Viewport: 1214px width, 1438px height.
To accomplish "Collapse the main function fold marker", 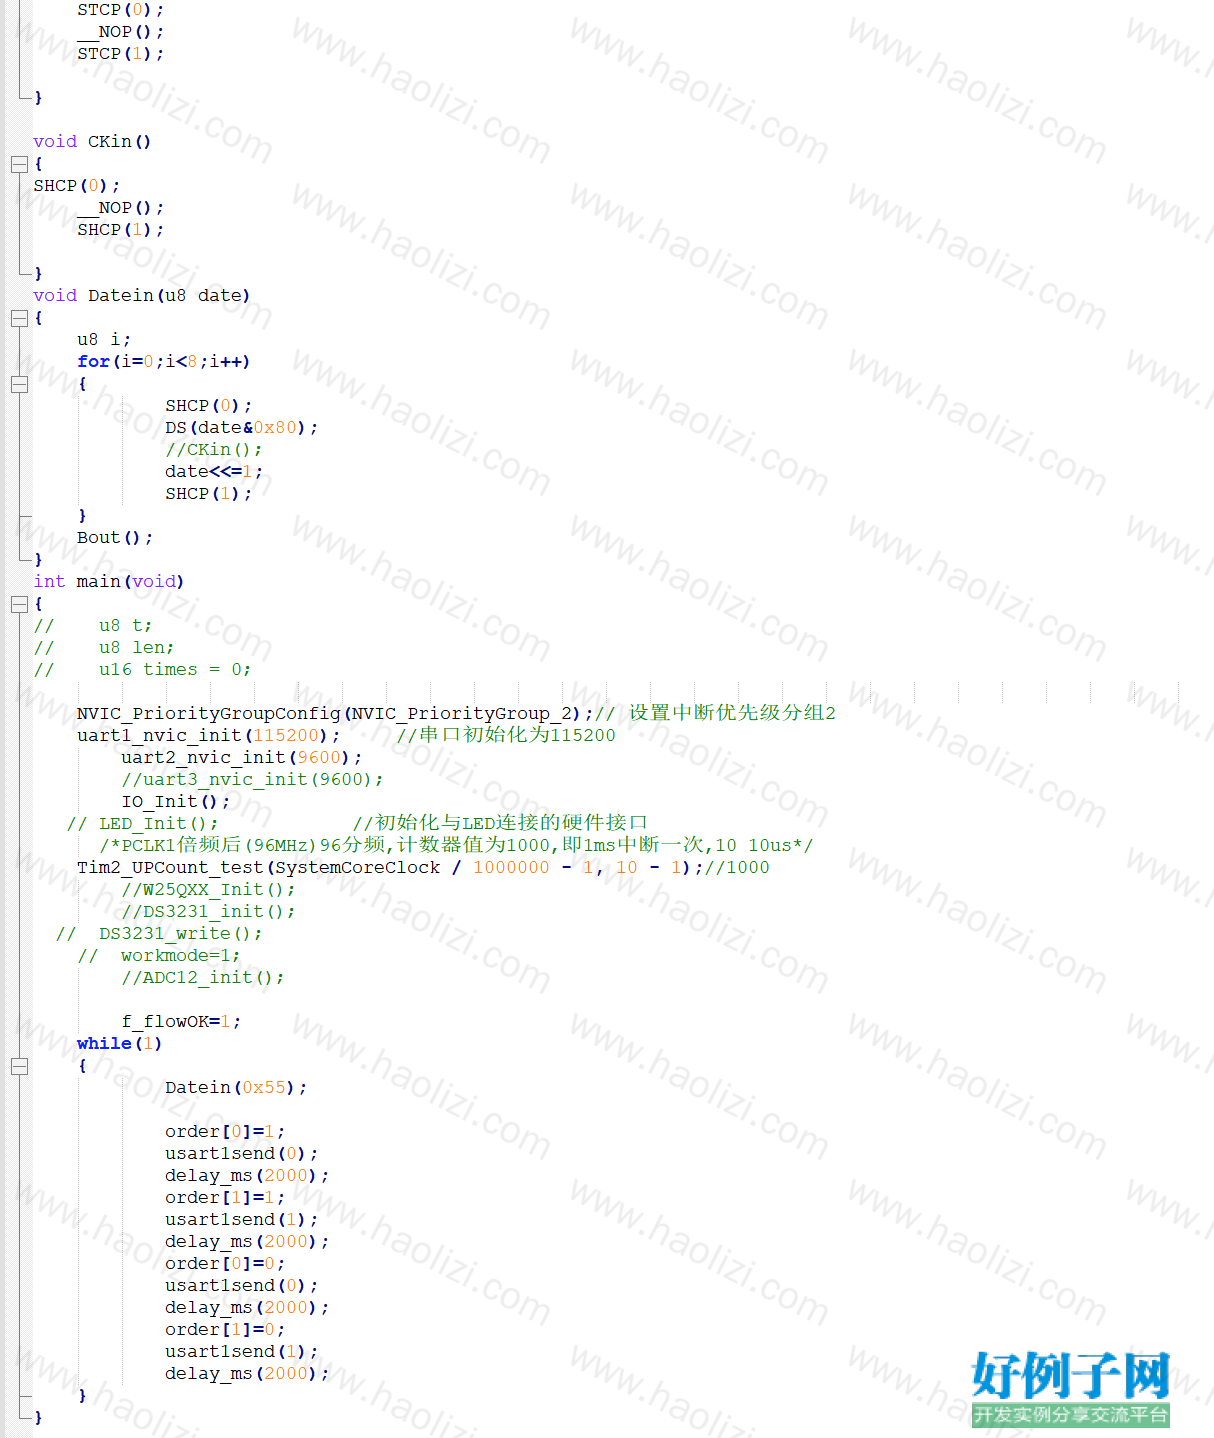I will click(19, 604).
